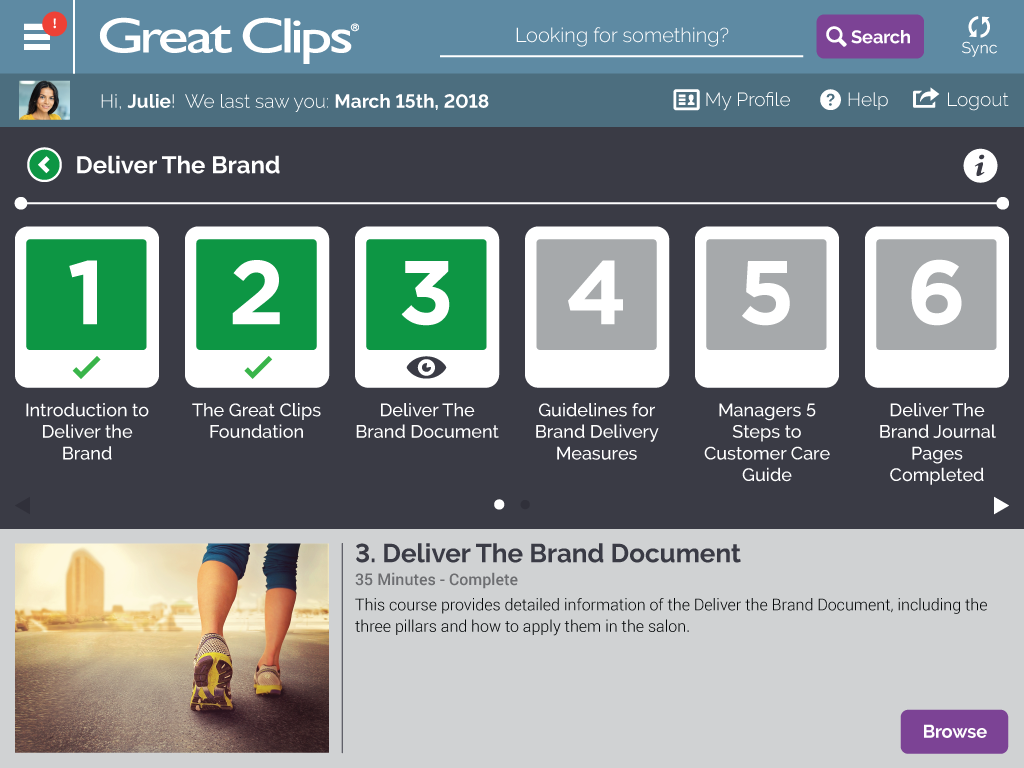
Task: Click the eye icon on course 3
Action: click(x=427, y=366)
